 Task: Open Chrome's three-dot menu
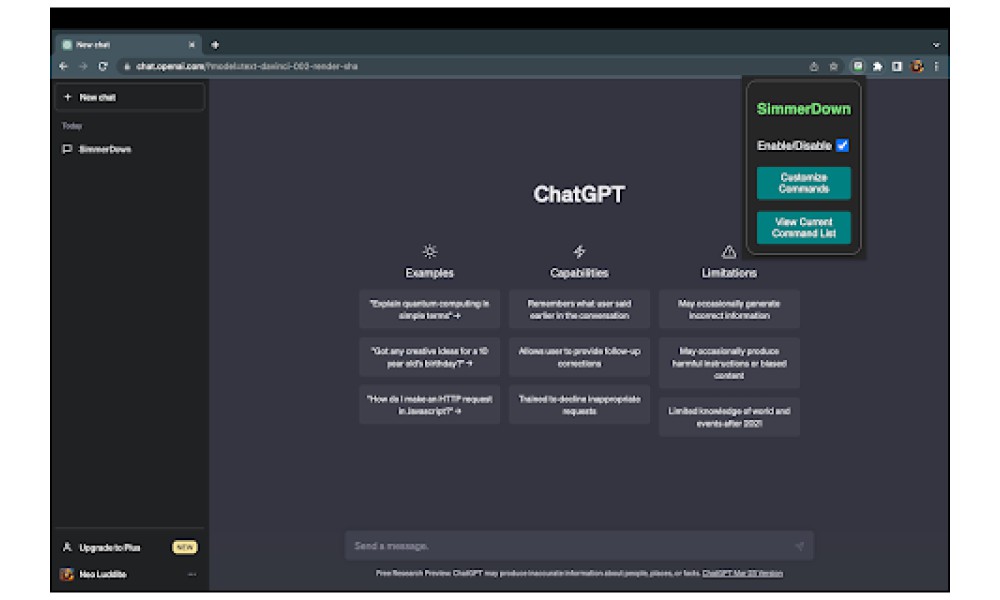(936, 66)
